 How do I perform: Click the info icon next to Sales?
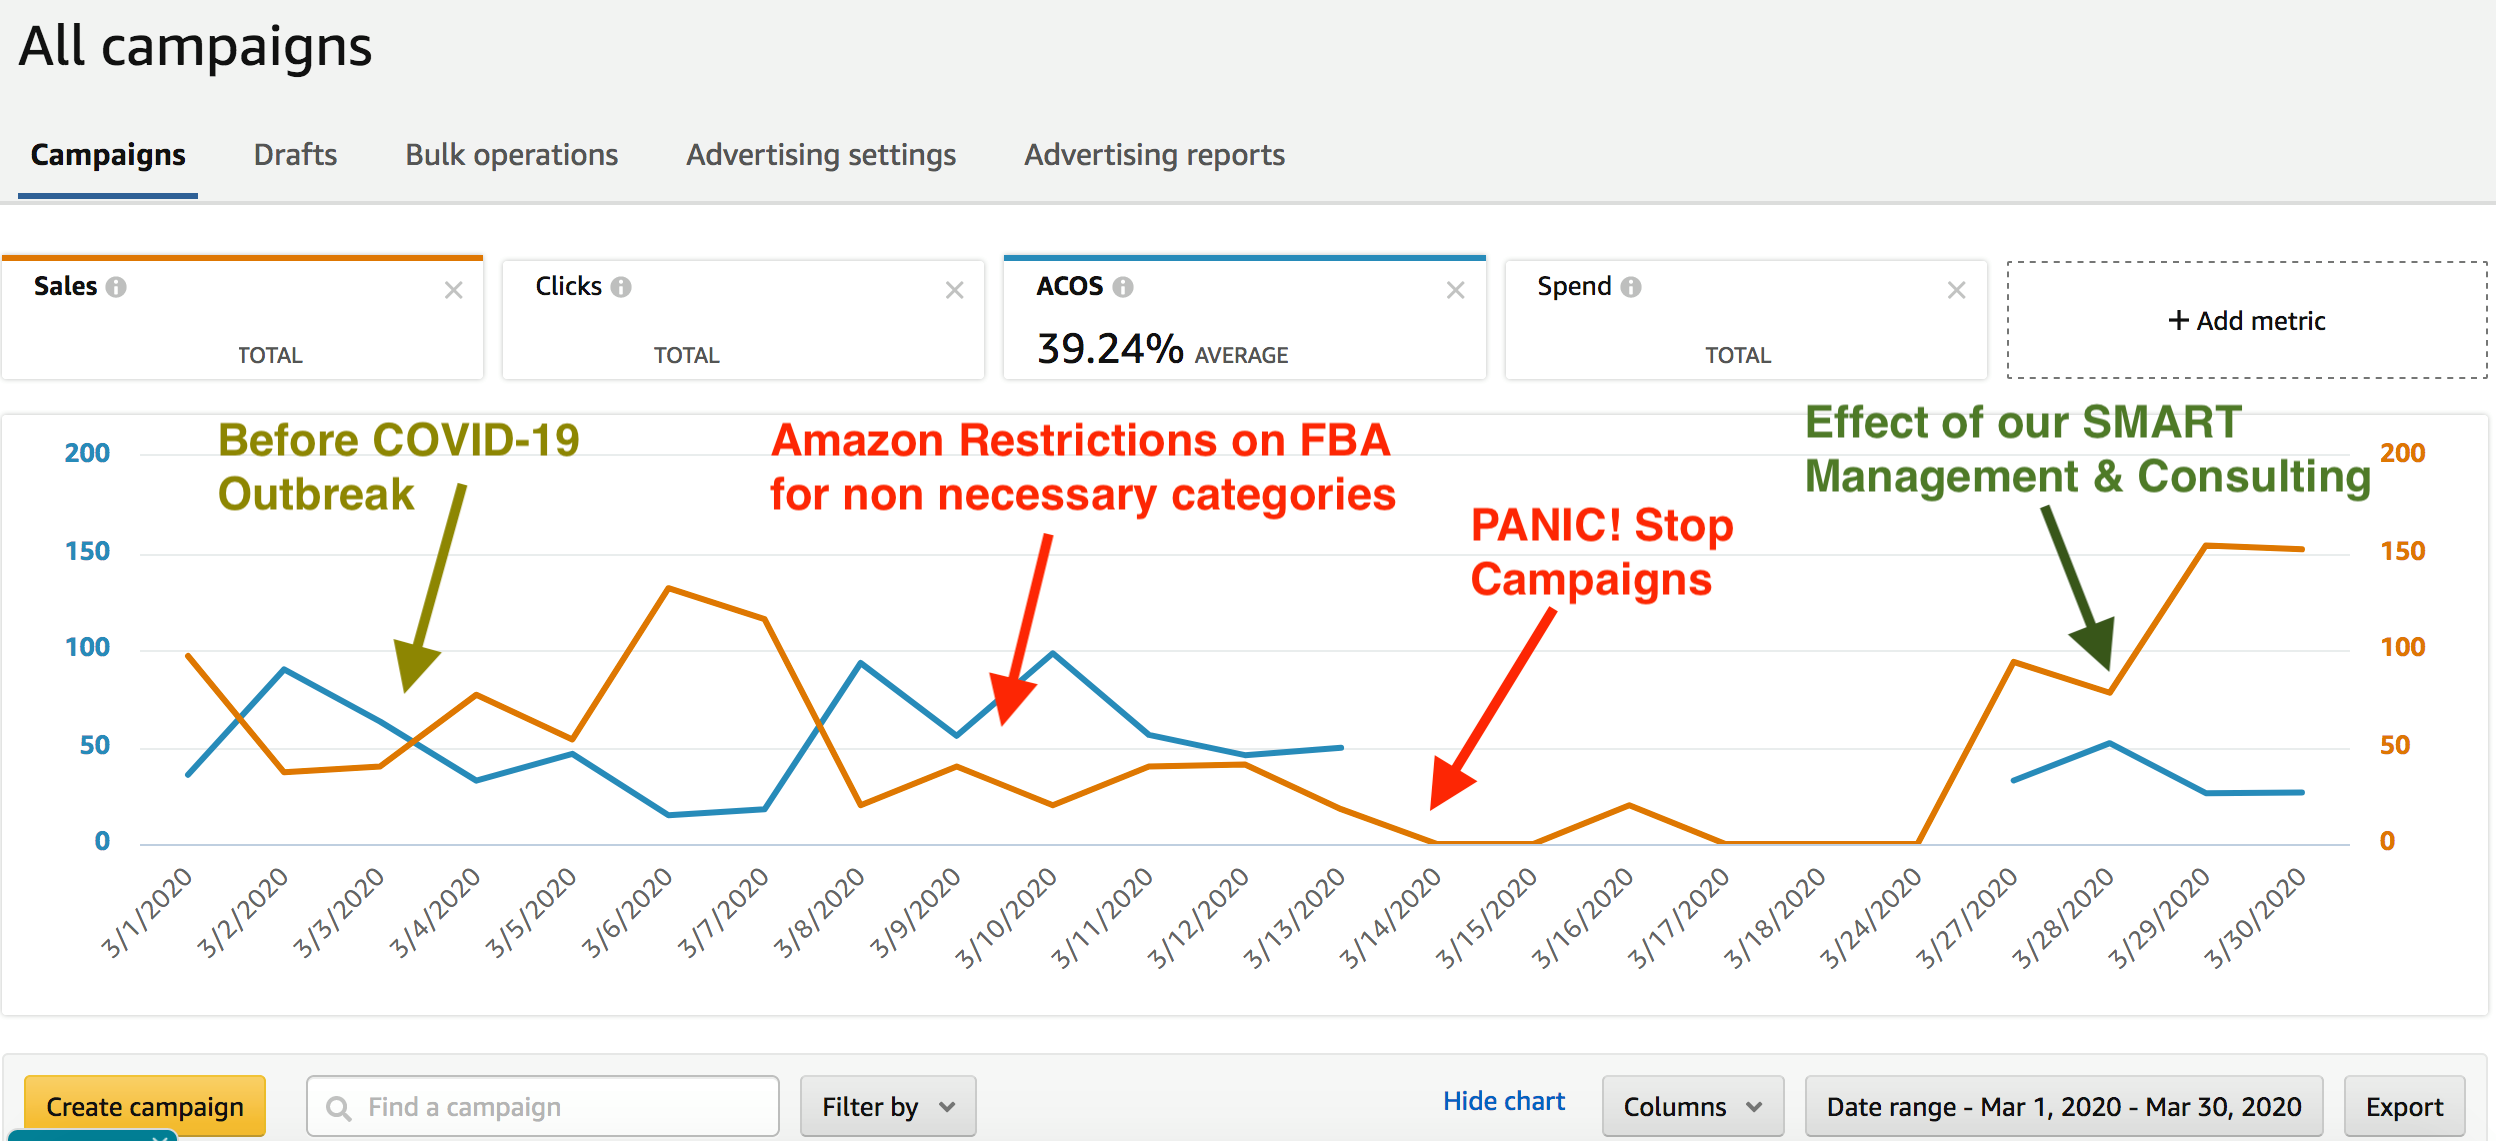(116, 287)
